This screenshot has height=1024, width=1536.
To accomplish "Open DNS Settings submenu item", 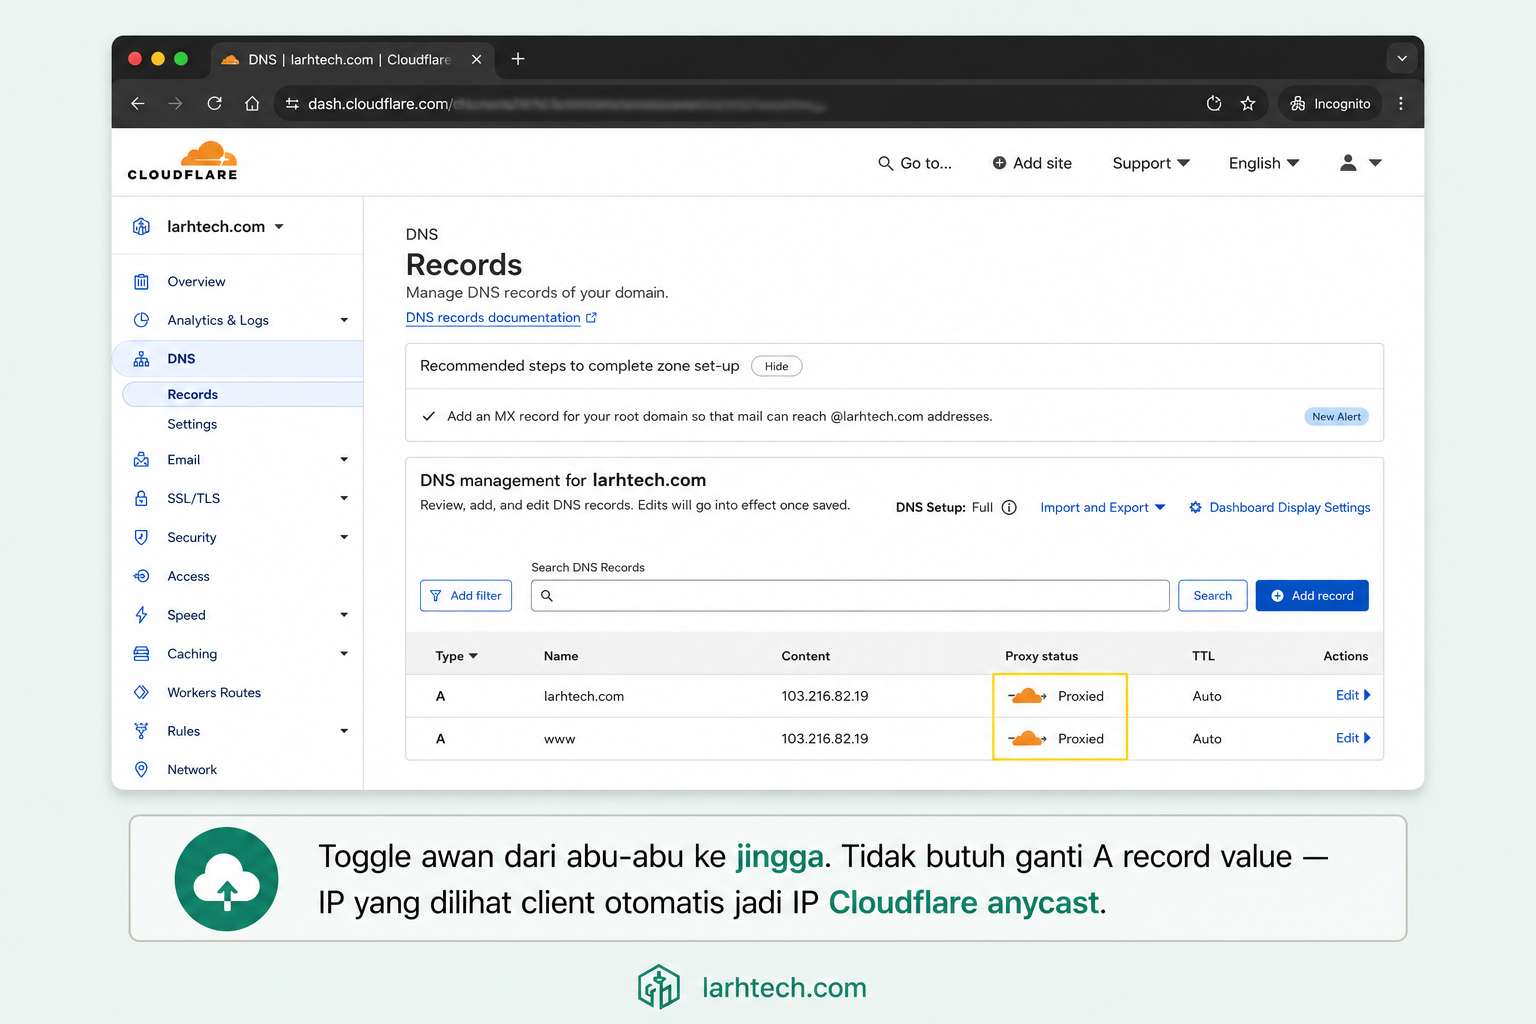I will click(192, 424).
